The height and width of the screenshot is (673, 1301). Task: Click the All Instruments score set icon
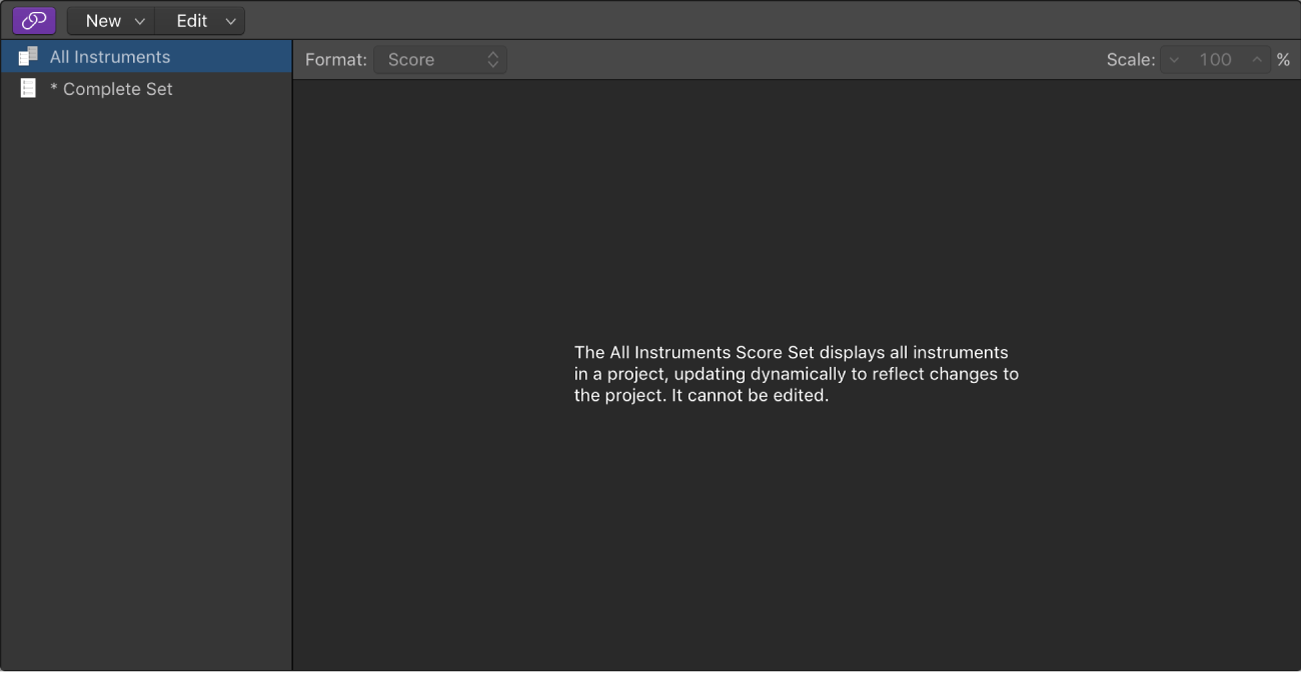(28, 57)
